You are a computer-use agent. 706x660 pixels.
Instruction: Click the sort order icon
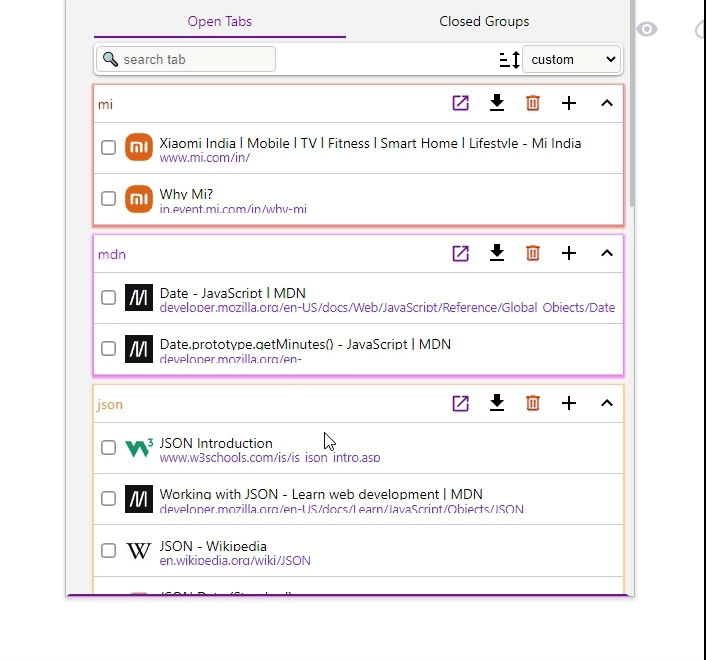[510, 59]
